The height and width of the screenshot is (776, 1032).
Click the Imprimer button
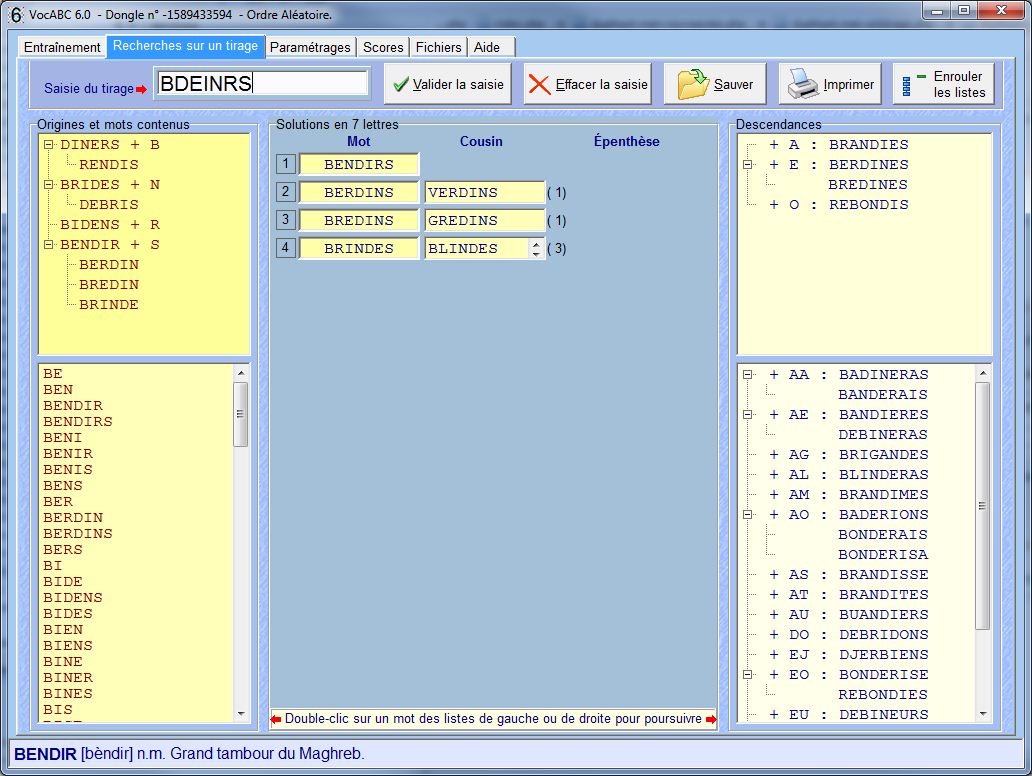coord(830,84)
